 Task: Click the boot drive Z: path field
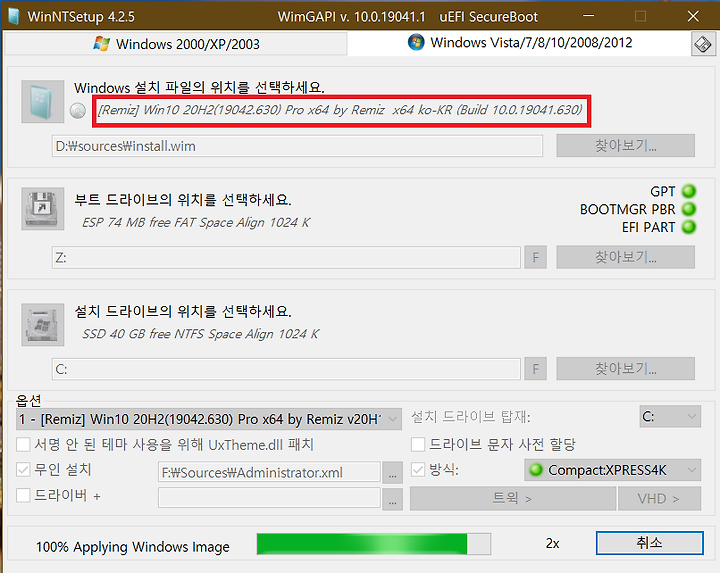coord(286,257)
